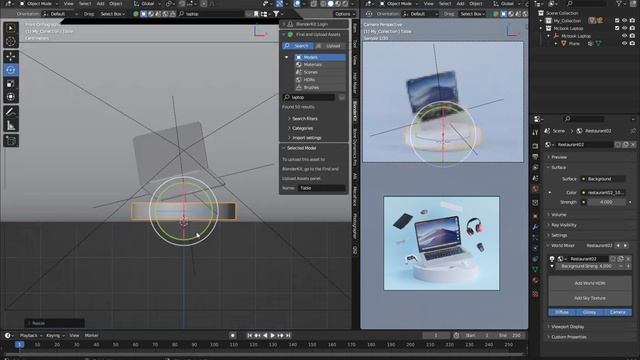
Task: Open the timeline Marker menu
Action: coord(91,336)
